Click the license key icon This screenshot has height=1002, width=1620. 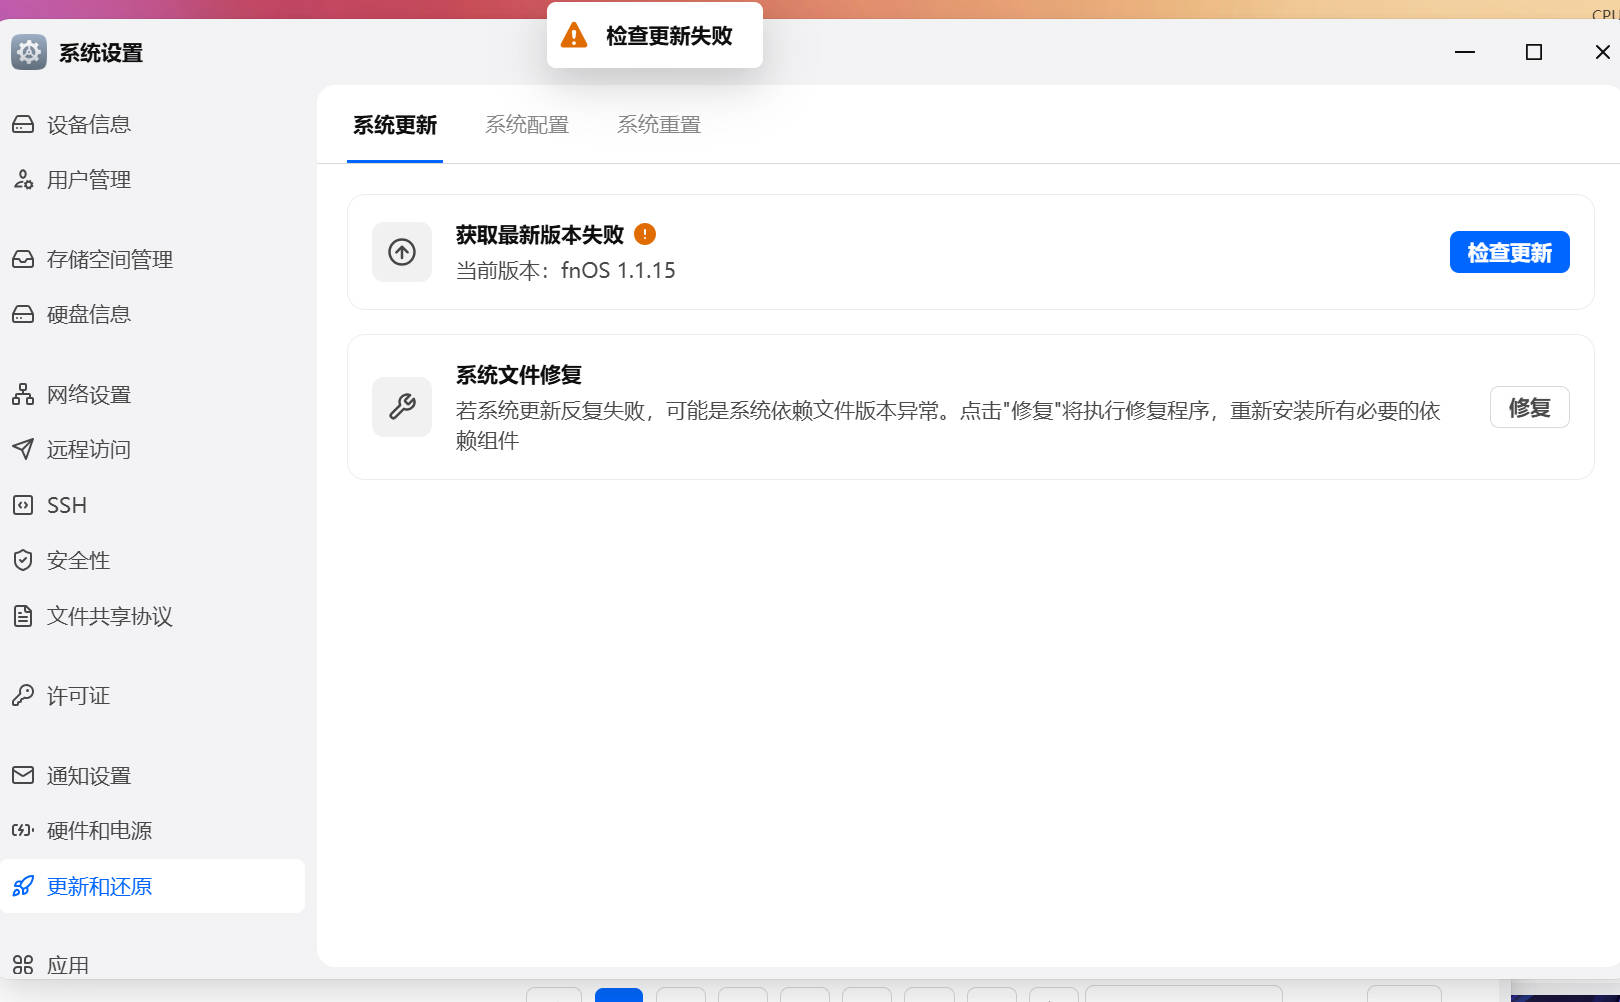point(23,695)
